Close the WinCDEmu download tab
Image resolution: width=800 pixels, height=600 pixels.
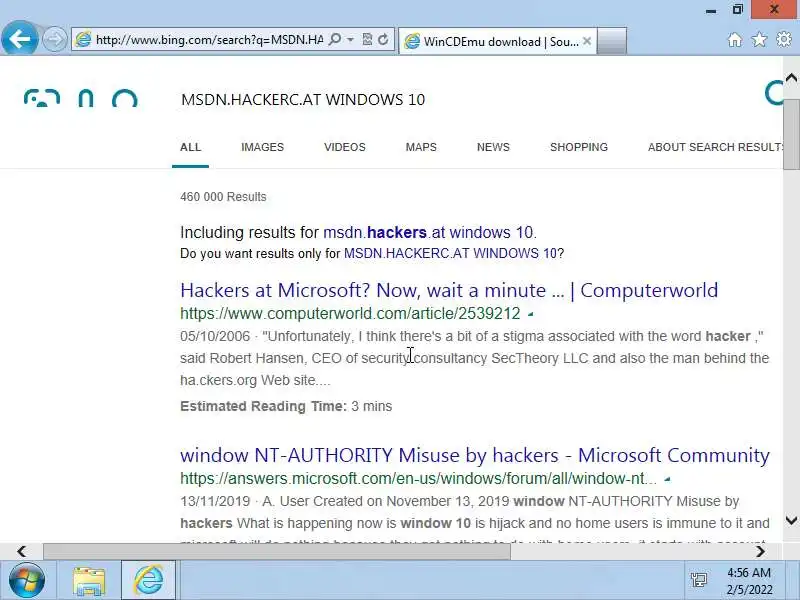point(587,41)
